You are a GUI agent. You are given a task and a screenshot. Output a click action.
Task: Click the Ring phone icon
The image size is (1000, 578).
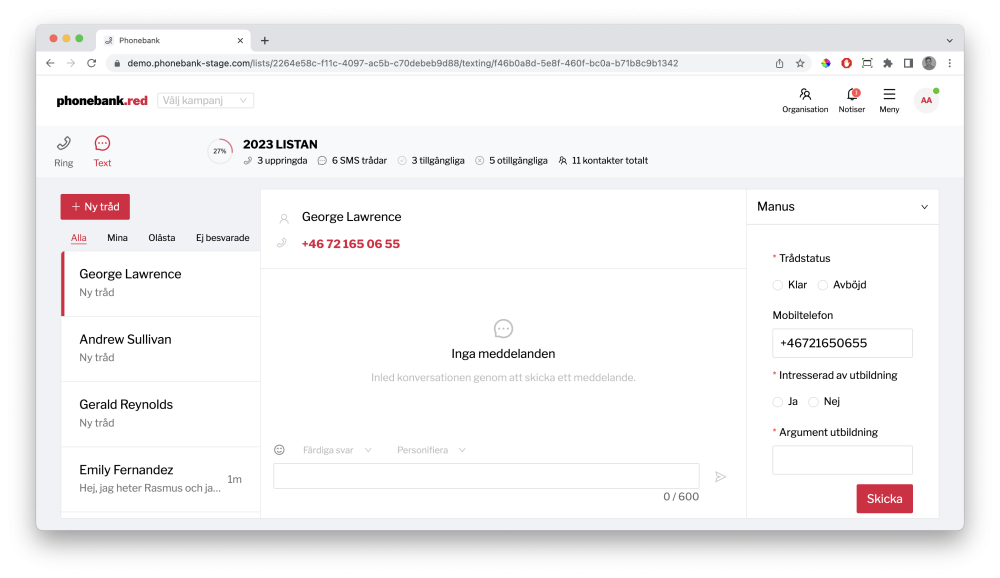[64, 144]
